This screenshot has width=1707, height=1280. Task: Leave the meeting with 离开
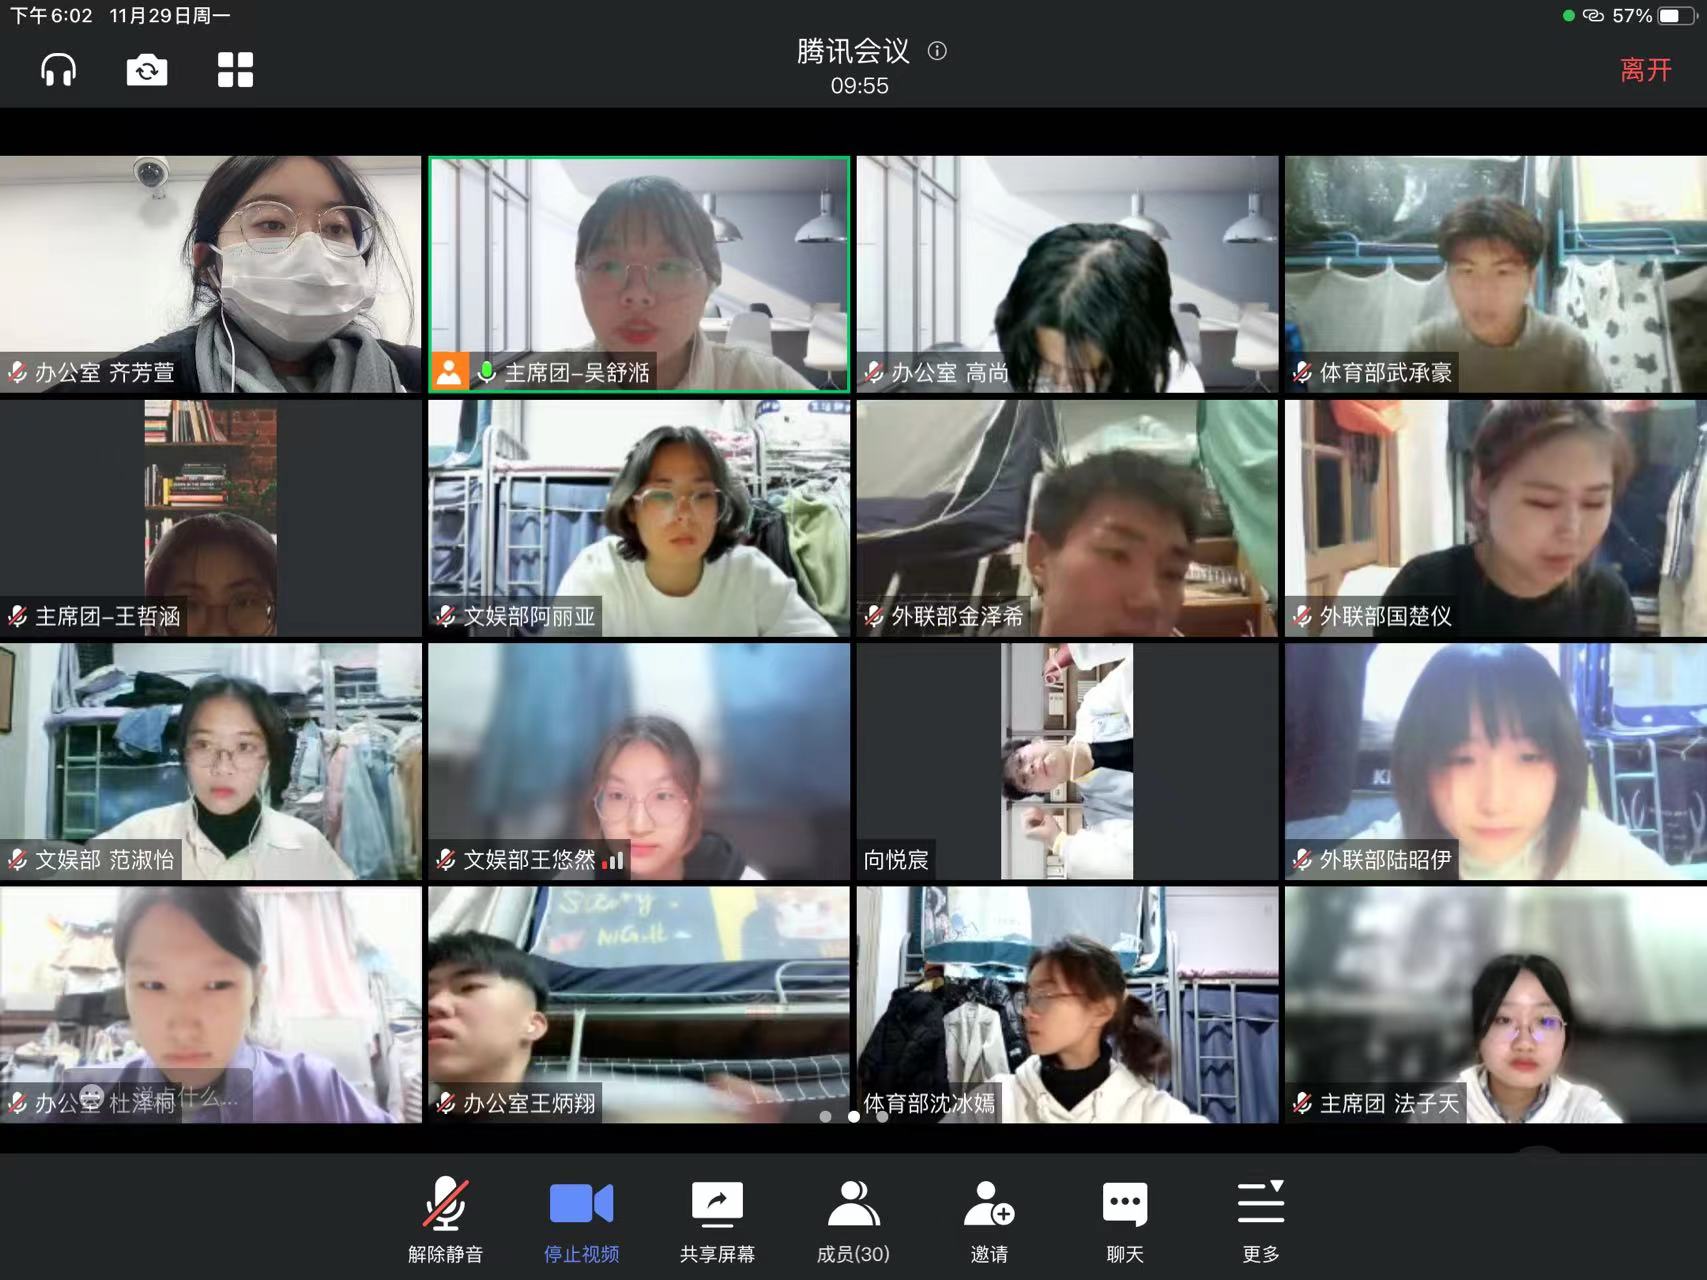[x=1645, y=70]
